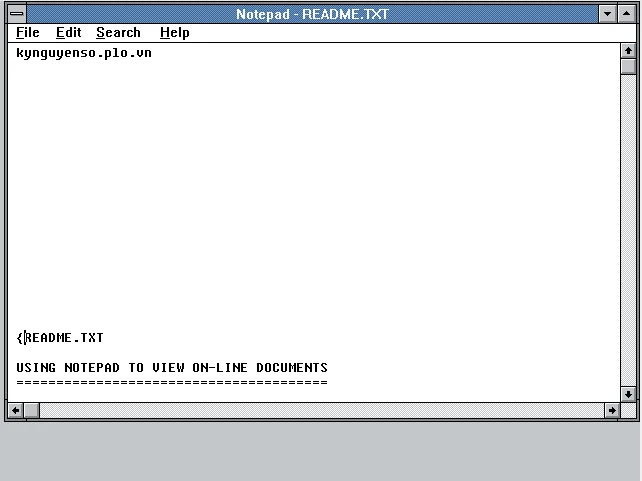The width and height of the screenshot is (642, 481).
Task: Open the Control menu box in the title bar
Action: coord(17,14)
